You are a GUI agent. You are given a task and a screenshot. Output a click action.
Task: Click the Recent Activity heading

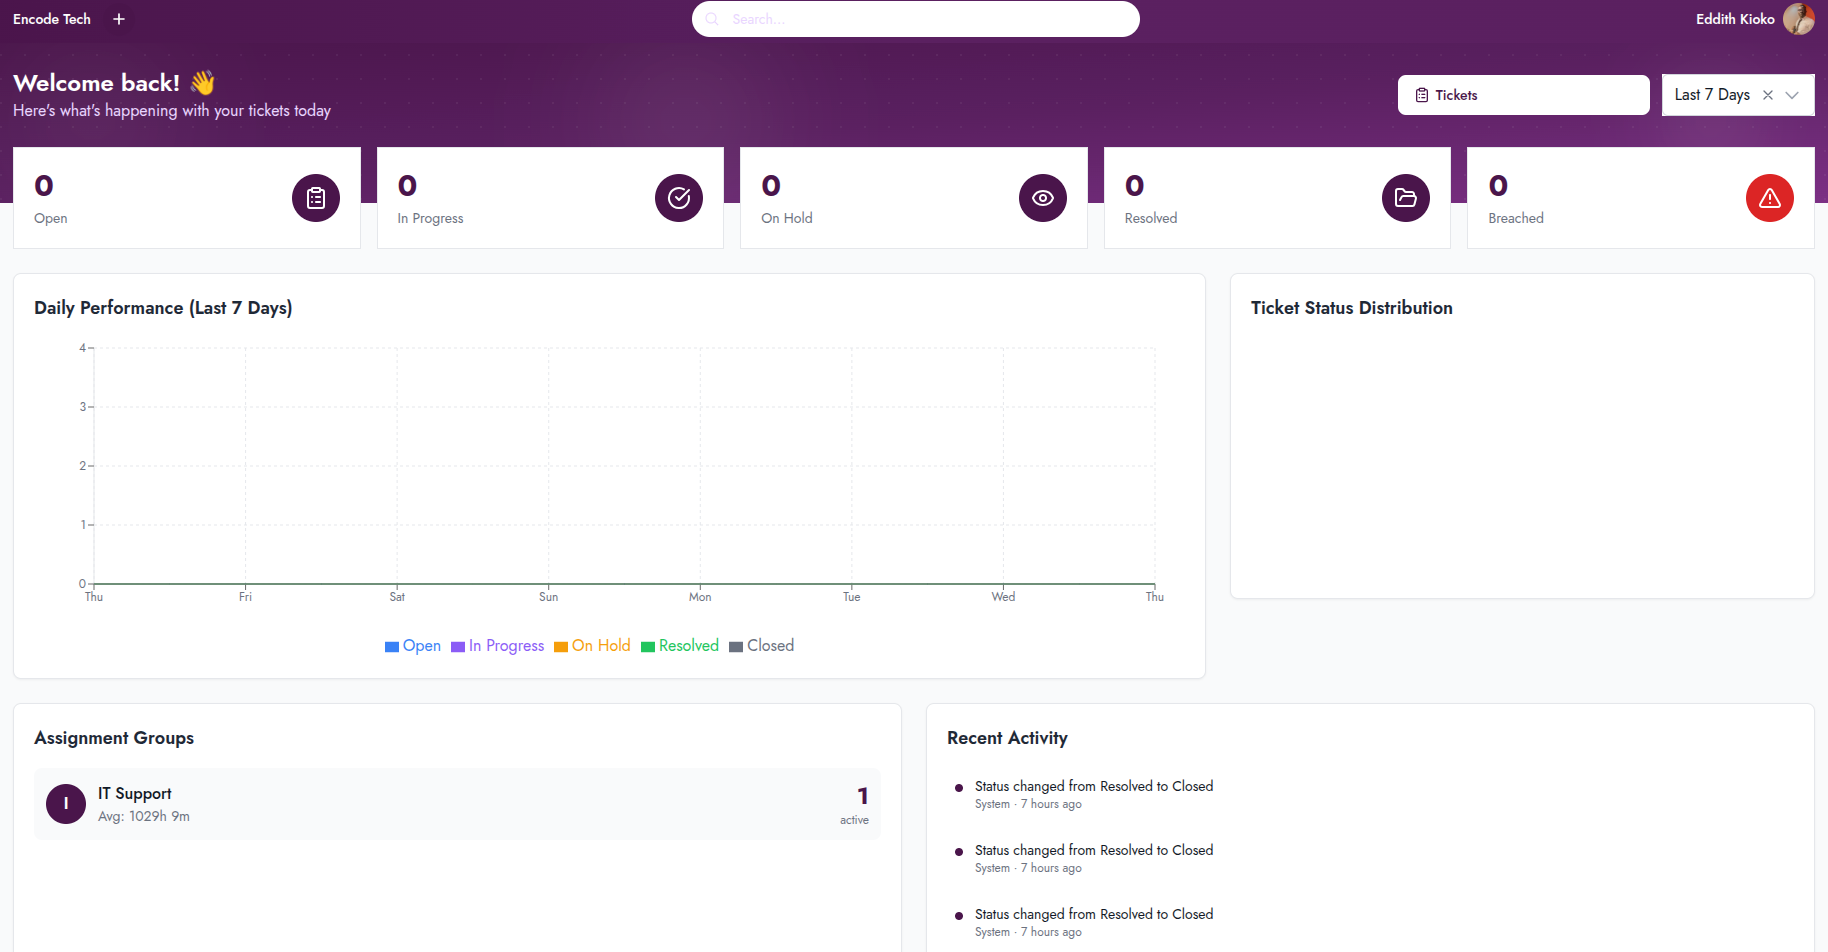1007,738
